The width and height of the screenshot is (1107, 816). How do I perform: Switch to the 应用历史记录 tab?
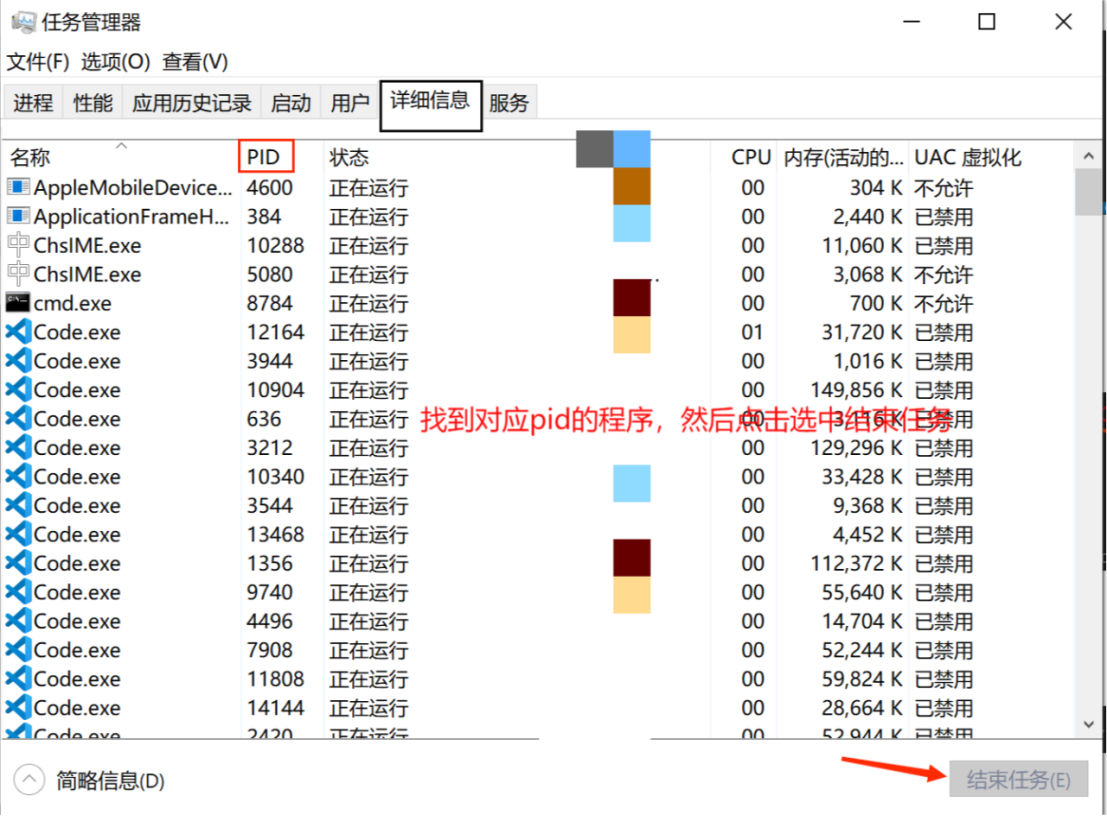click(191, 103)
